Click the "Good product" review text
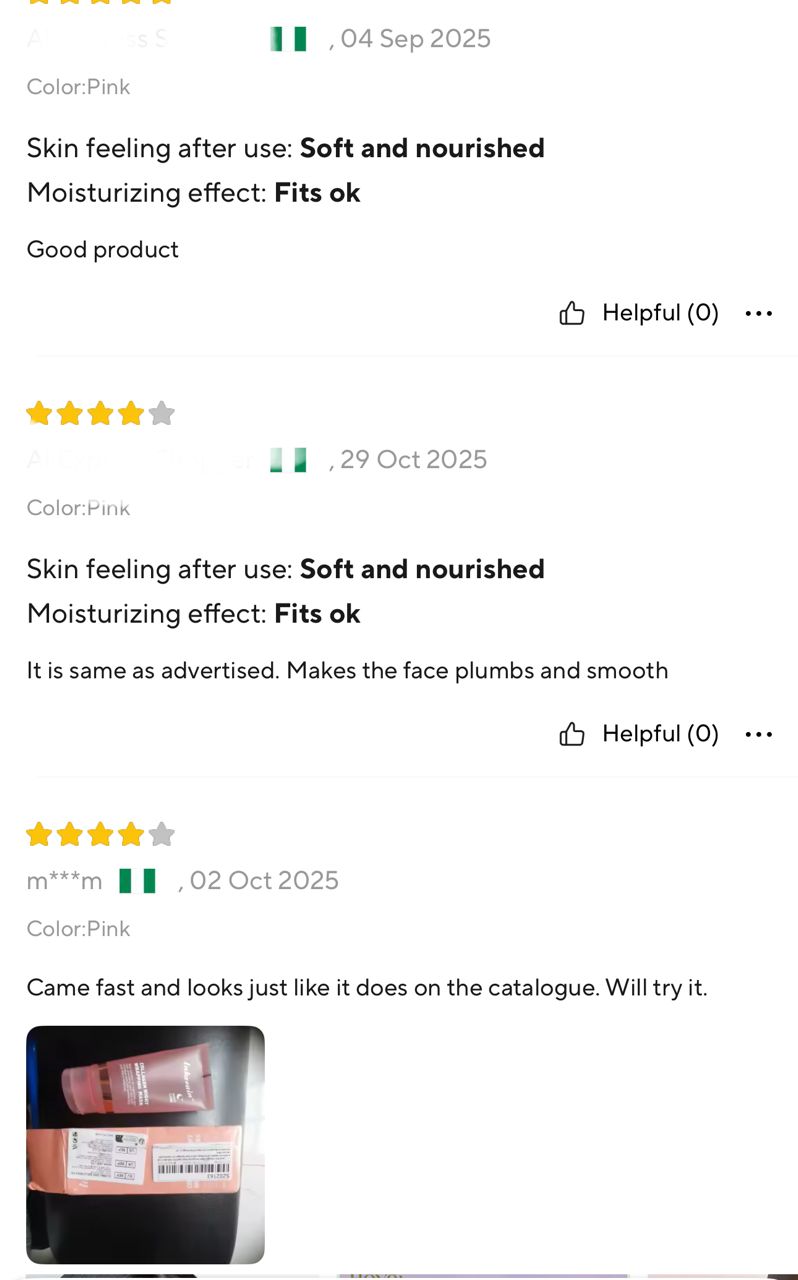This screenshot has height=1280, width=798. pyautogui.click(x=103, y=250)
